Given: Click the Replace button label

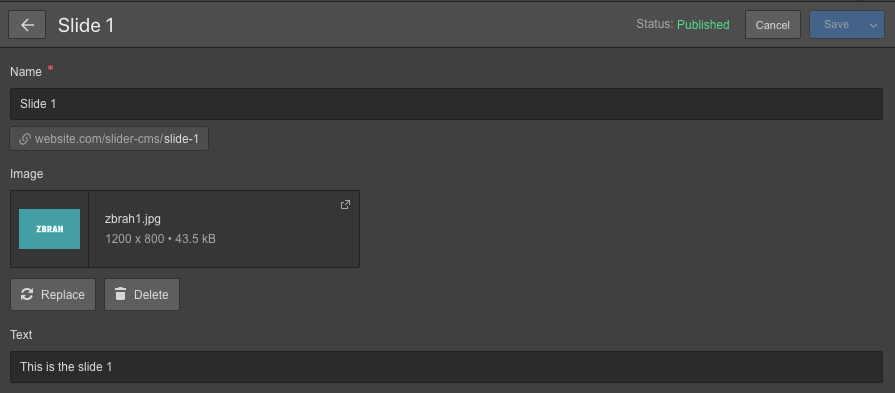Looking at the screenshot, I should tap(63, 295).
